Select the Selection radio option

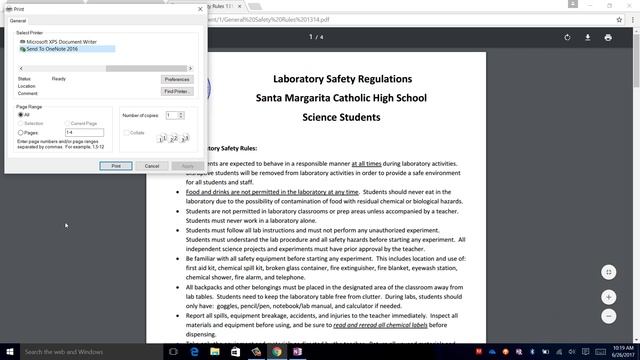pos(21,123)
